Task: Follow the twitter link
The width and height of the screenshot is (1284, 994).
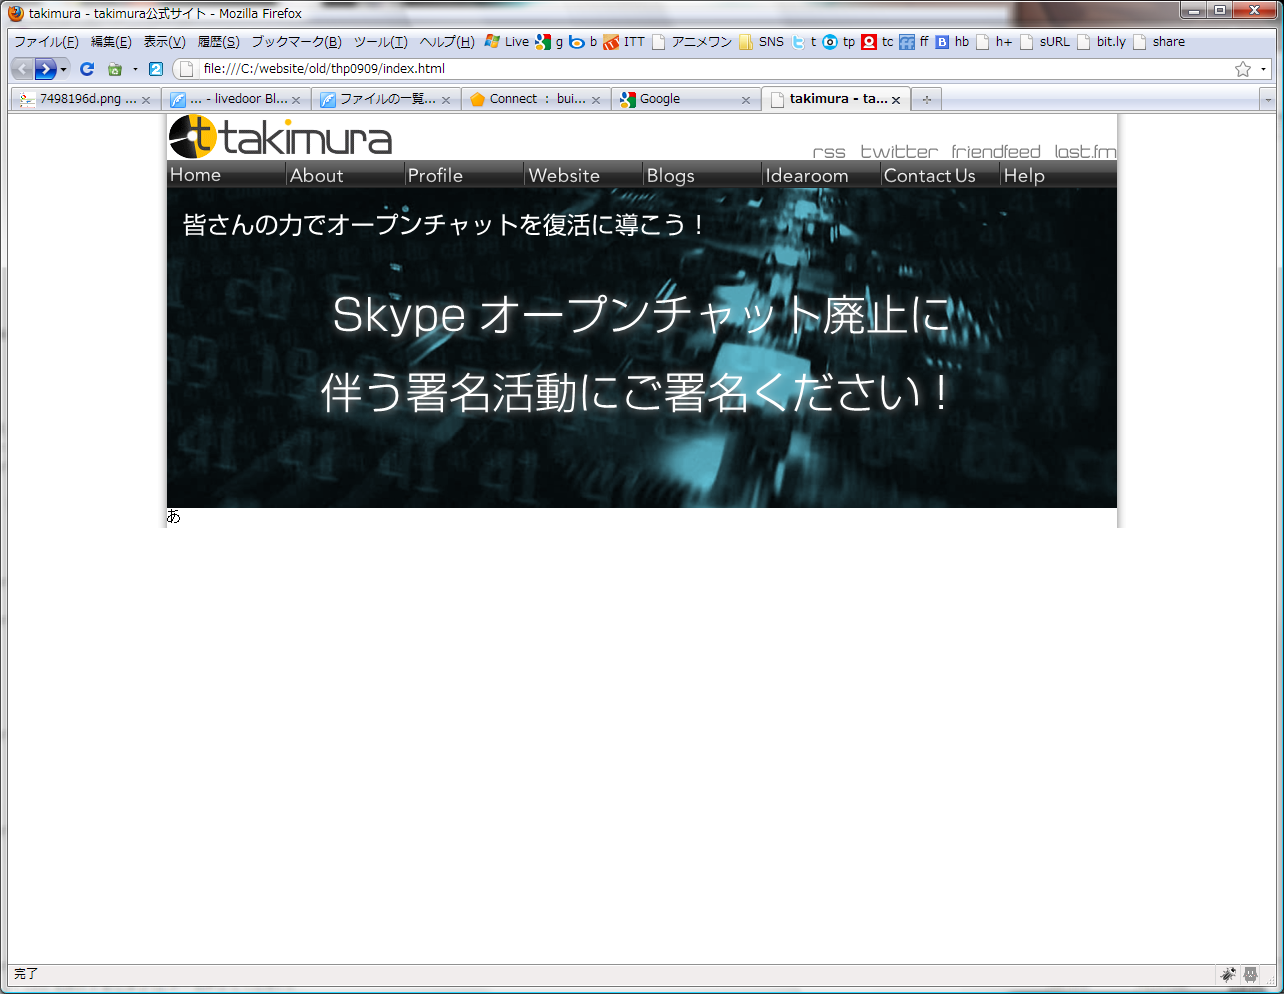Action: coord(899,152)
